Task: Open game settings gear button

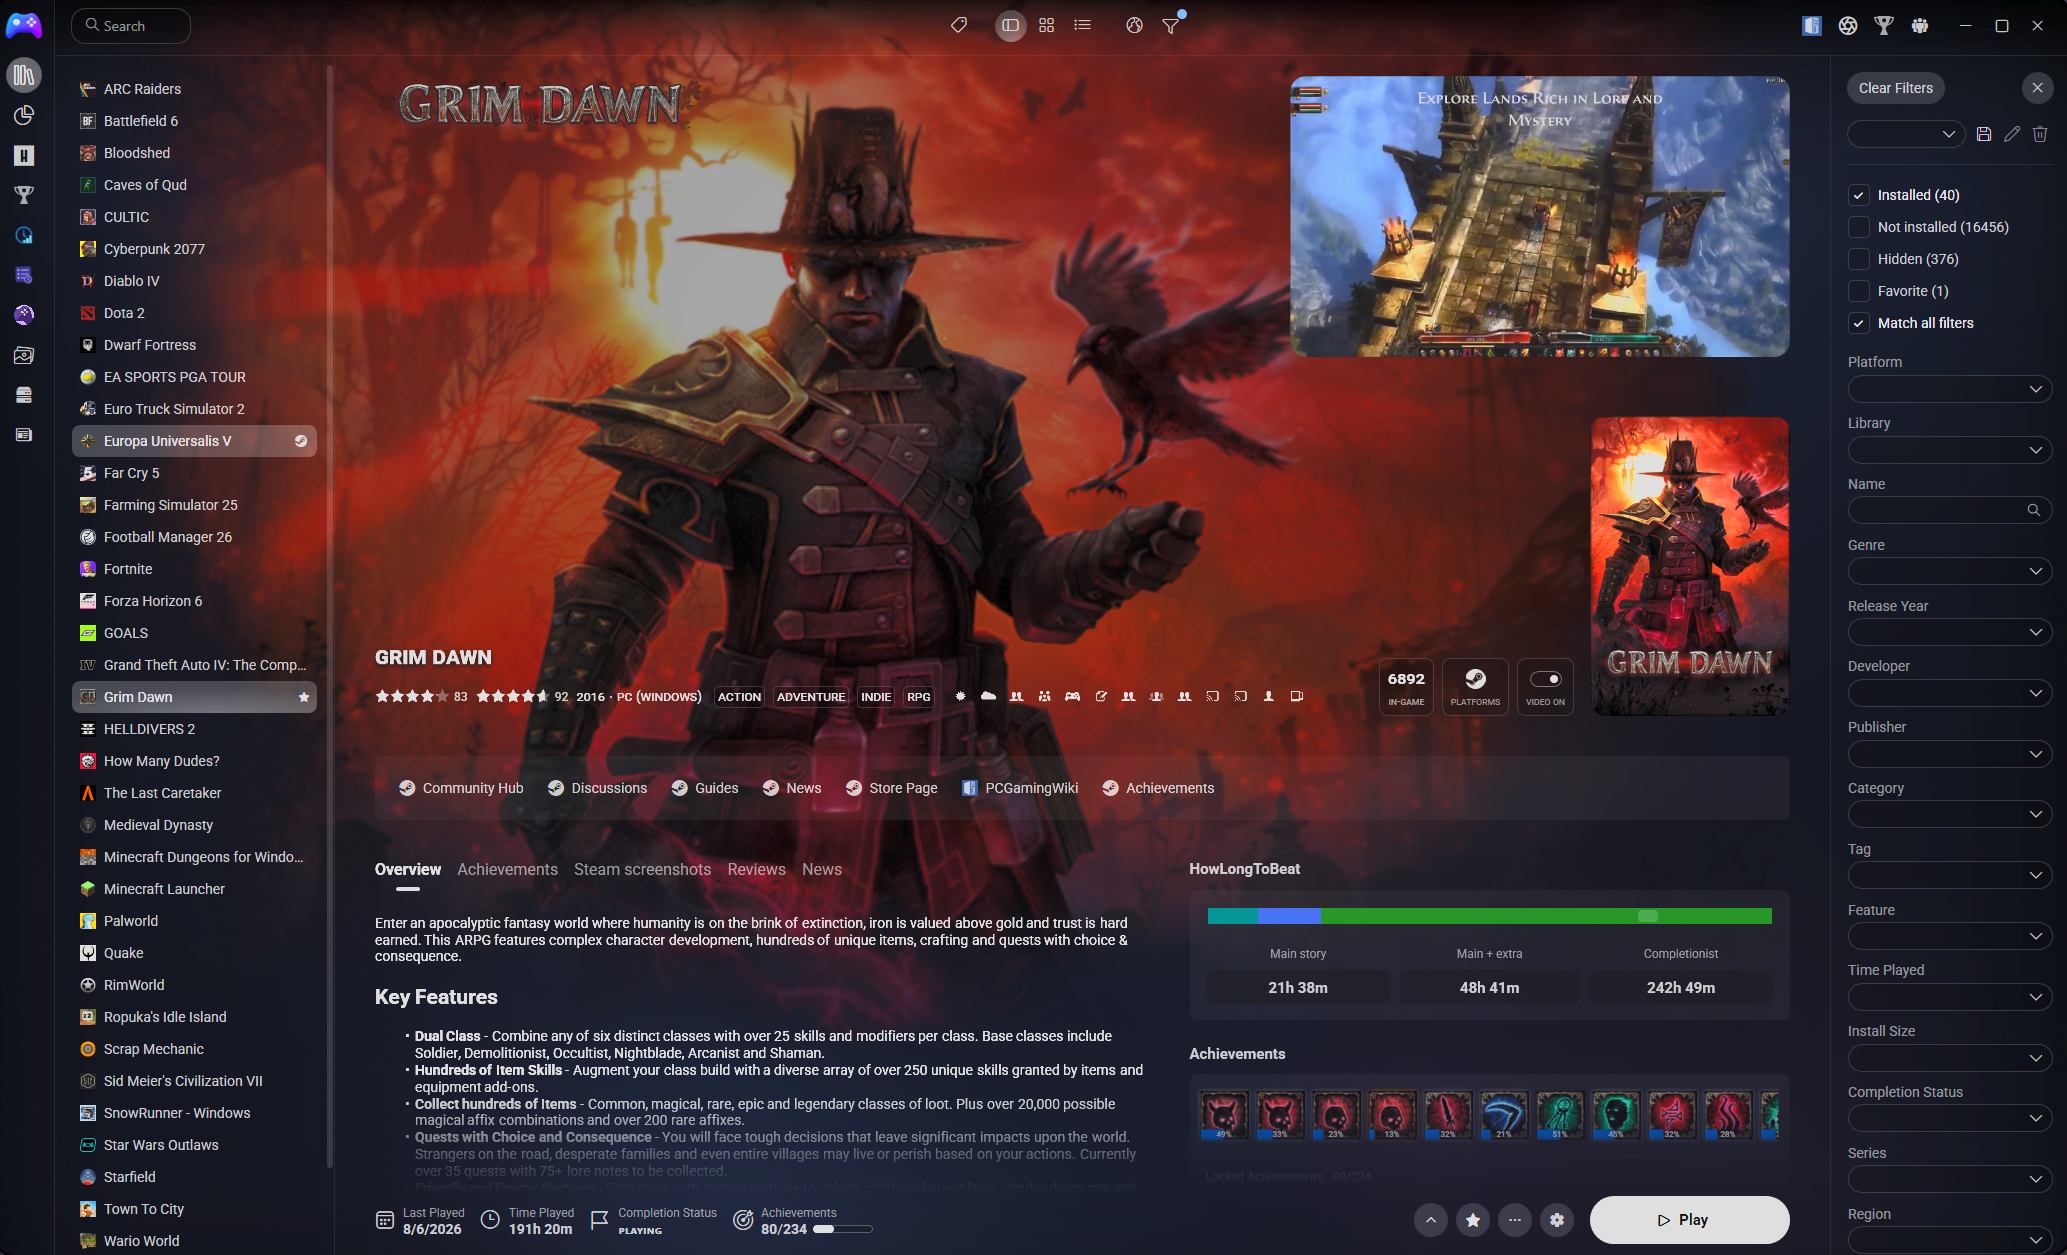Action: click(x=1557, y=1220)
